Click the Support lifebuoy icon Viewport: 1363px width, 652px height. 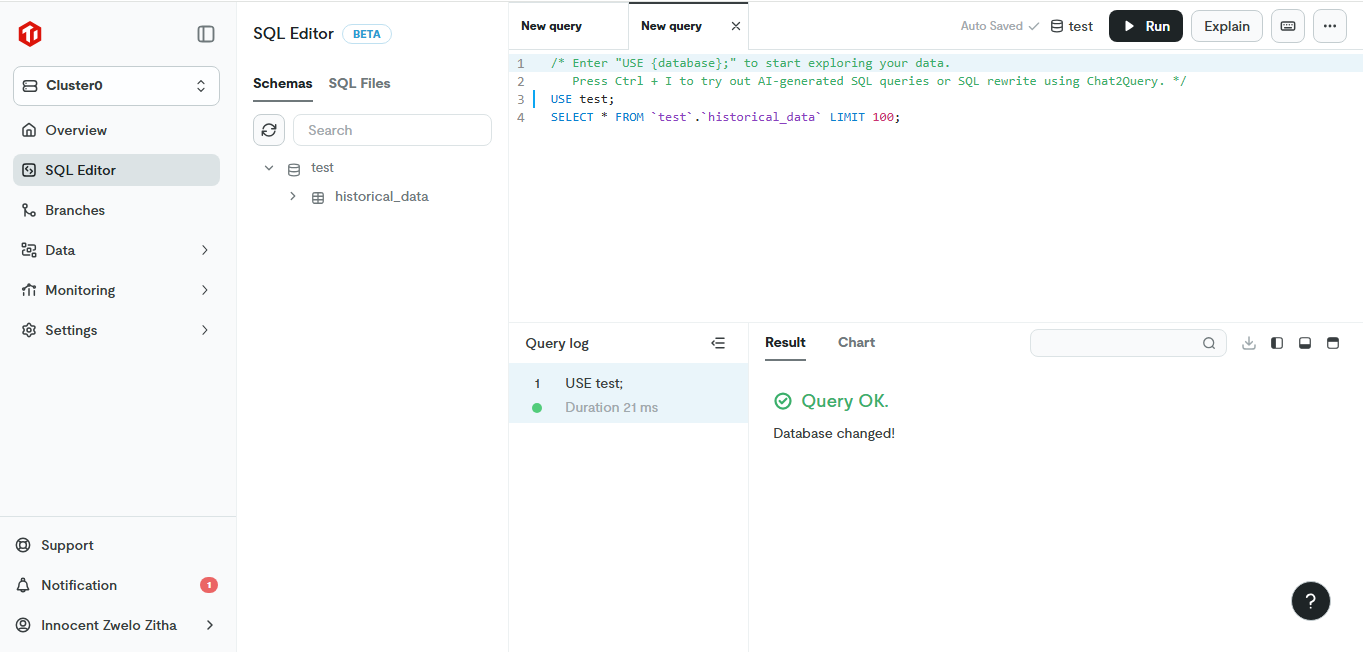(23, 545)
